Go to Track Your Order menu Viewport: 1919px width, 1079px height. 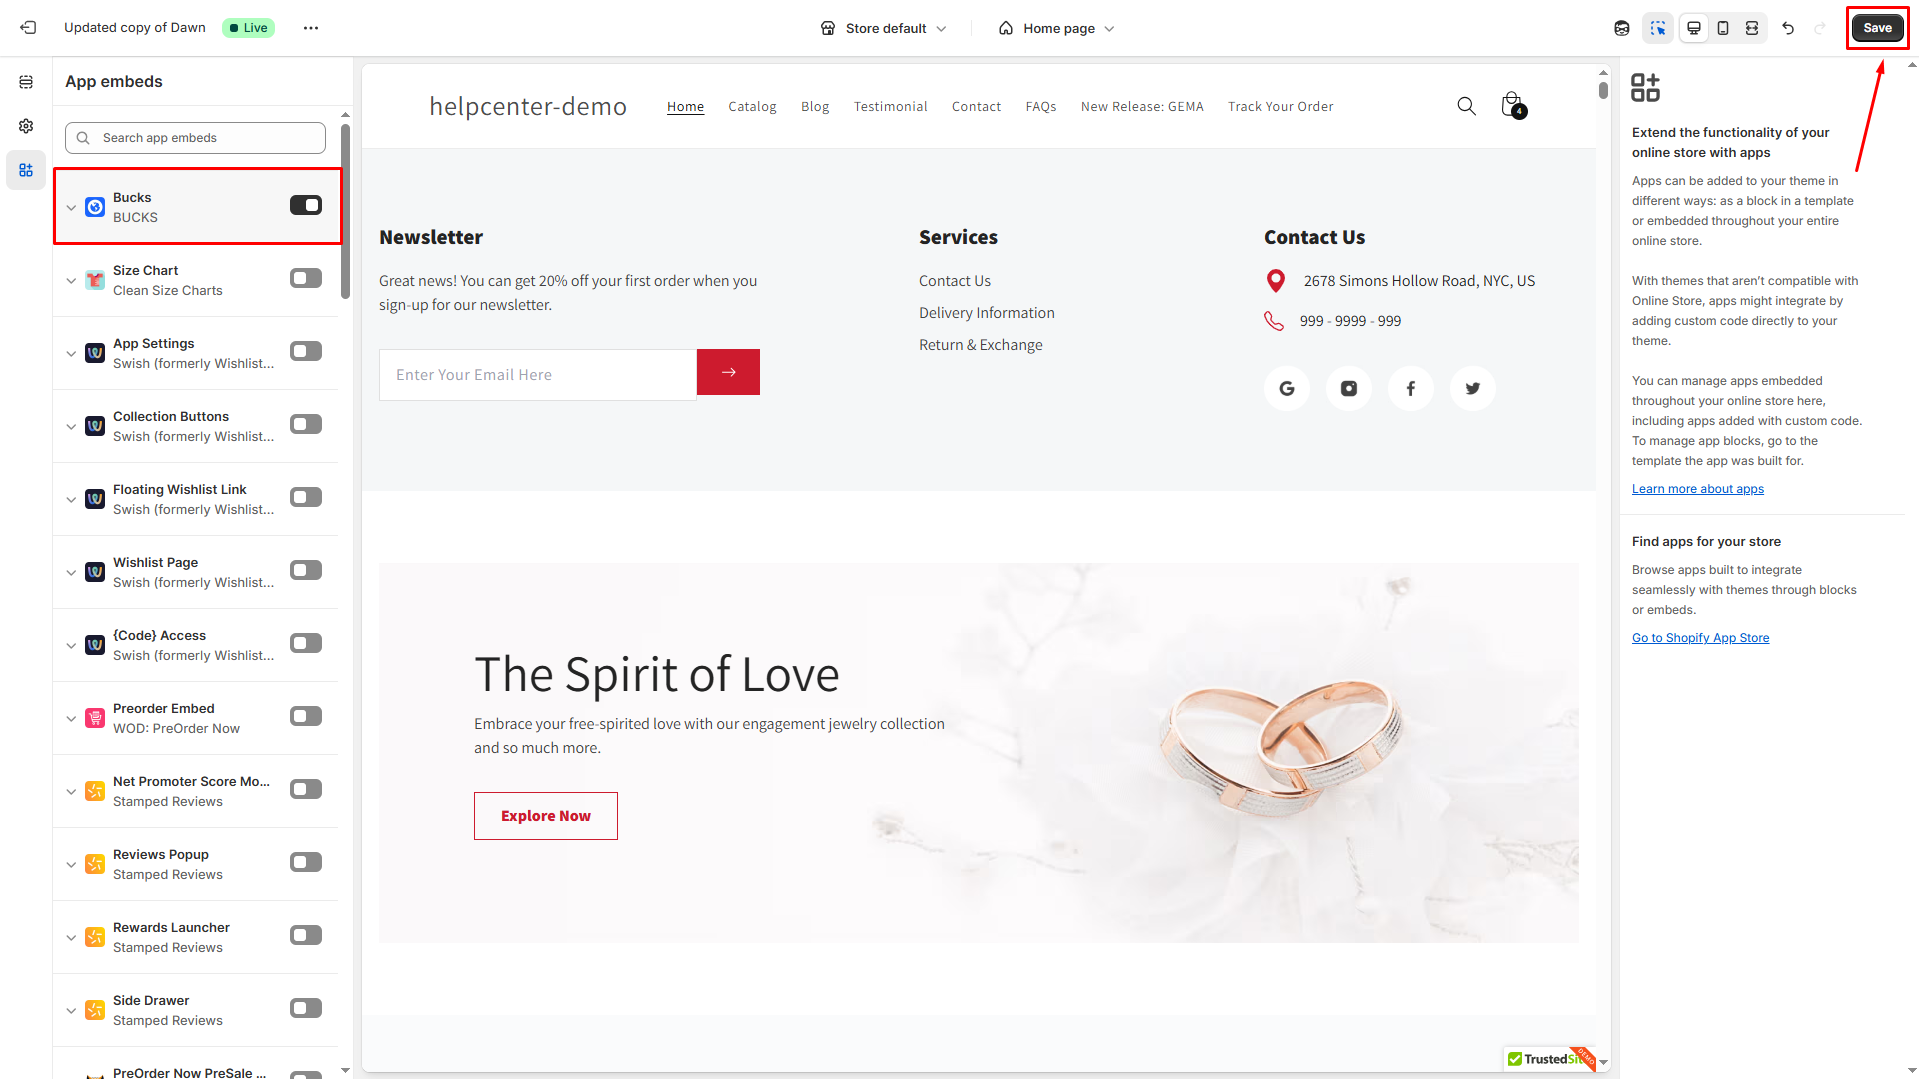[1280, 107]
